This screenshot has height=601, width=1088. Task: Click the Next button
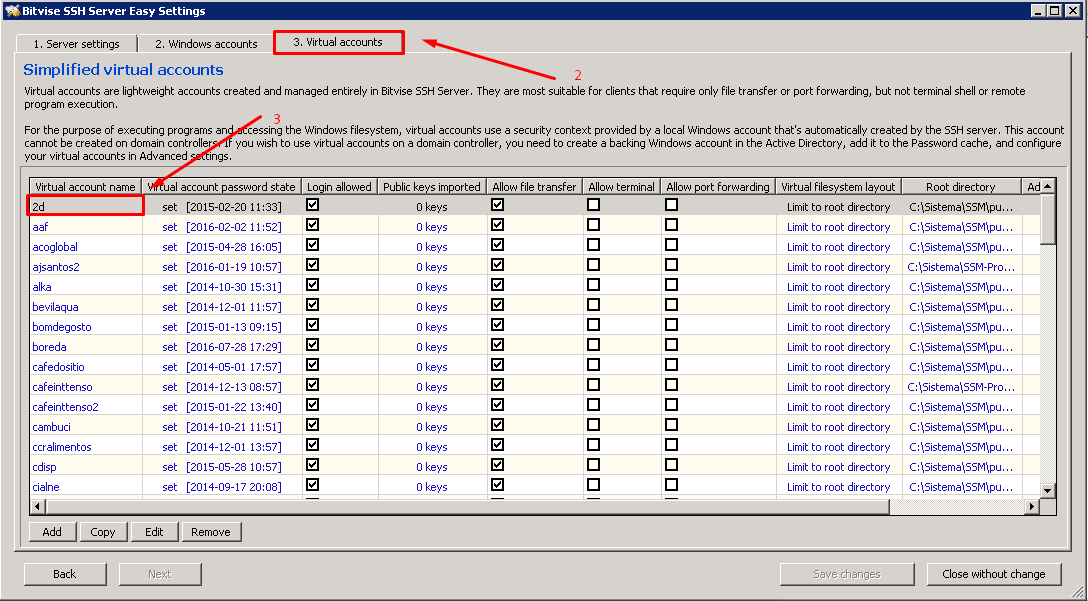160,574
